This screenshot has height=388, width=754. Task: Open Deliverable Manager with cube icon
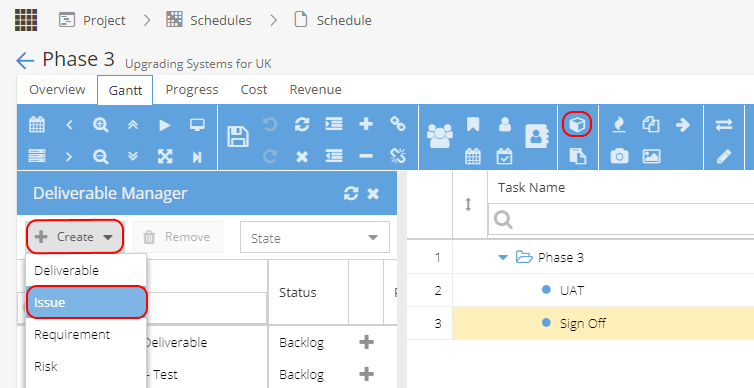pyautogui.click(x=577, y=125)
